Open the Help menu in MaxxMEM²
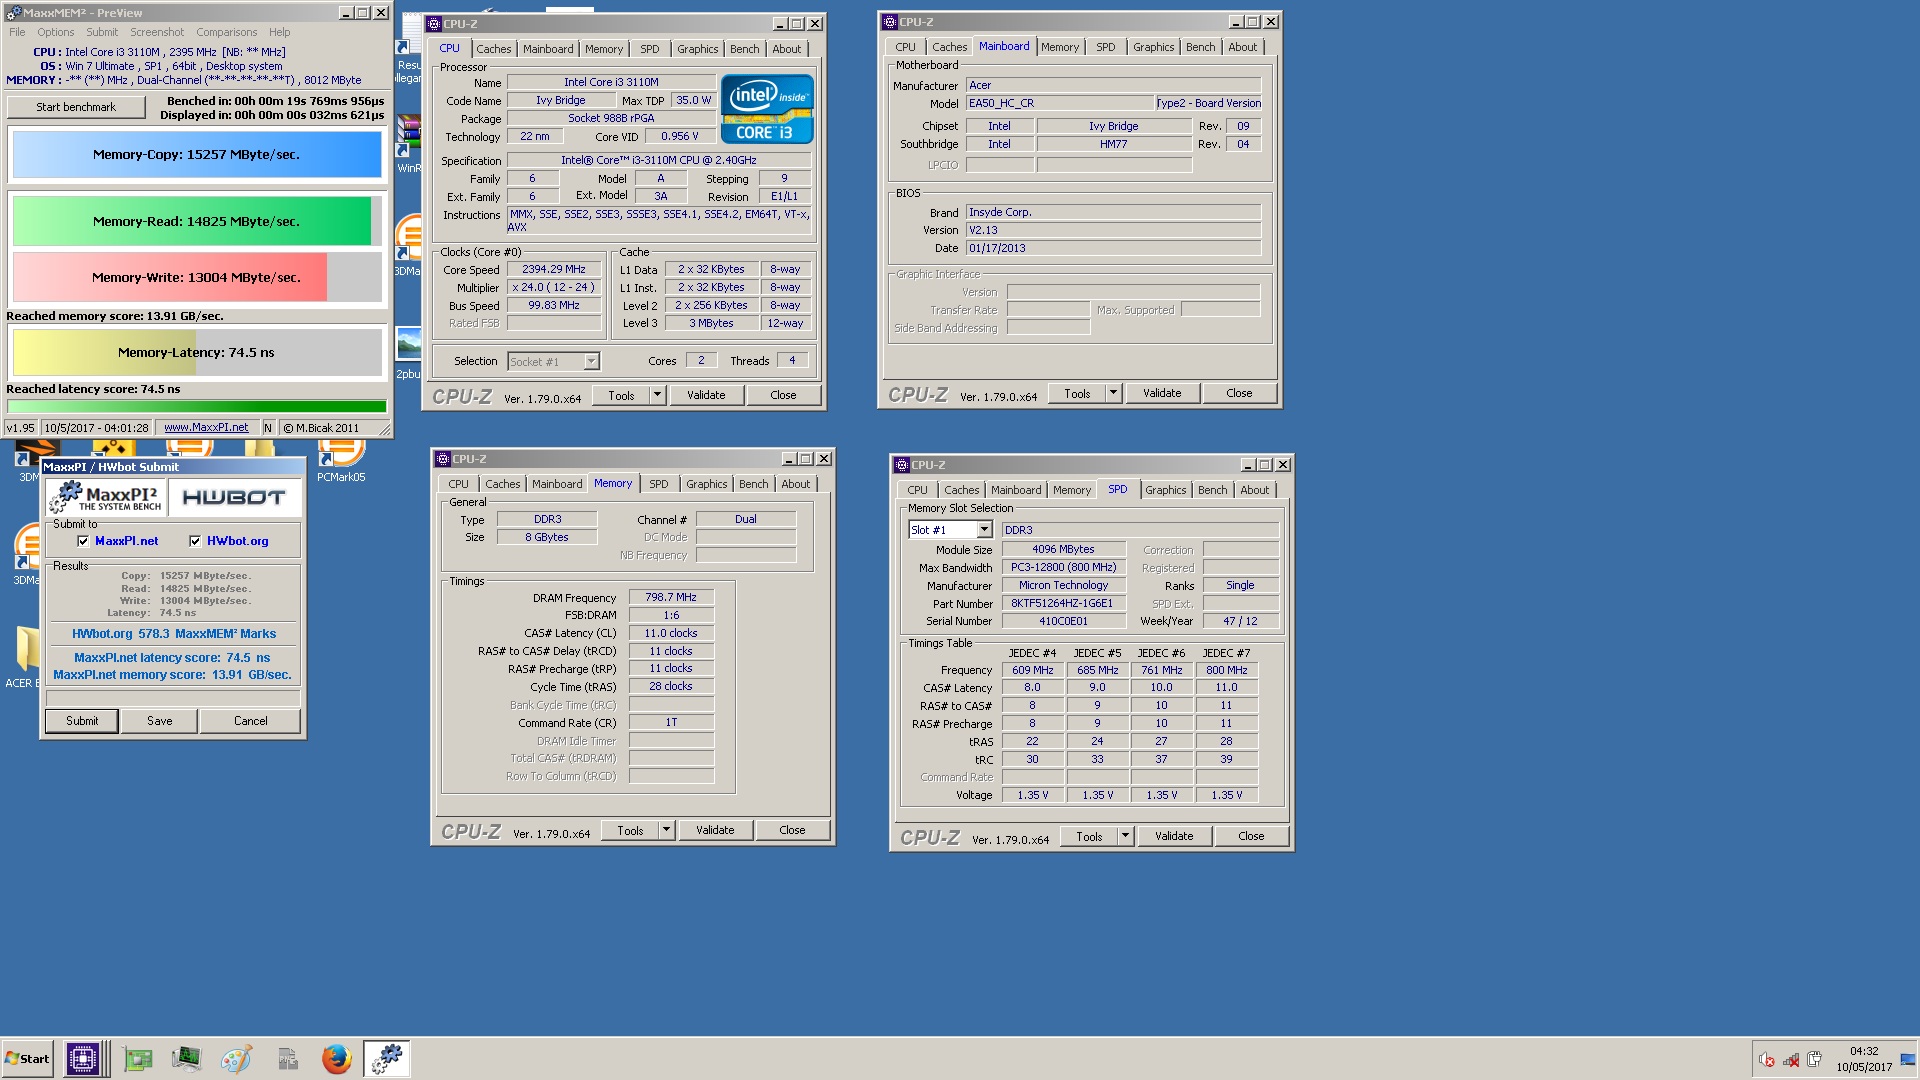Screen dimensions: 1920x1080 coord(280,32)
